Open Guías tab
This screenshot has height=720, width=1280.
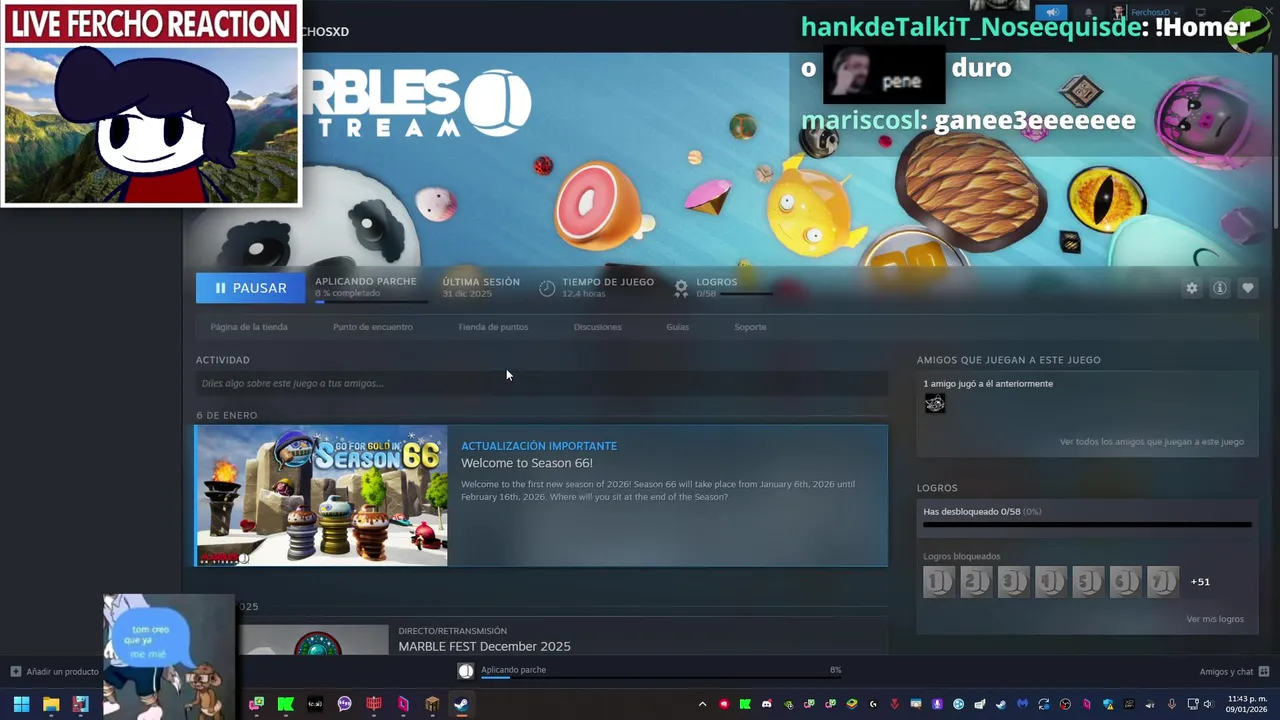tap(677, 327)
